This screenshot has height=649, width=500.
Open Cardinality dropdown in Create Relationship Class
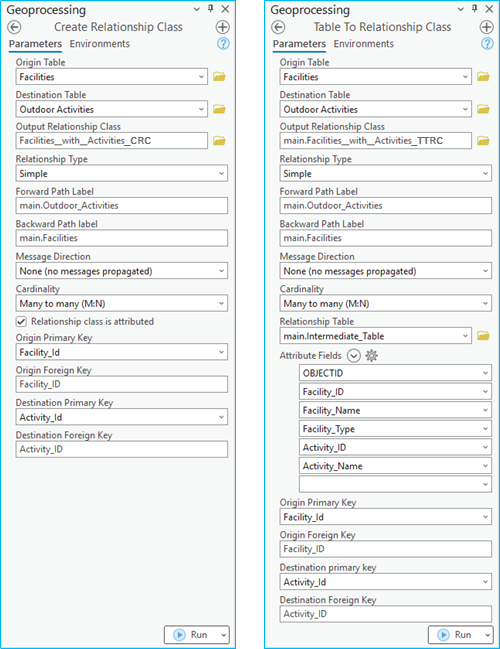click(122, 303)
